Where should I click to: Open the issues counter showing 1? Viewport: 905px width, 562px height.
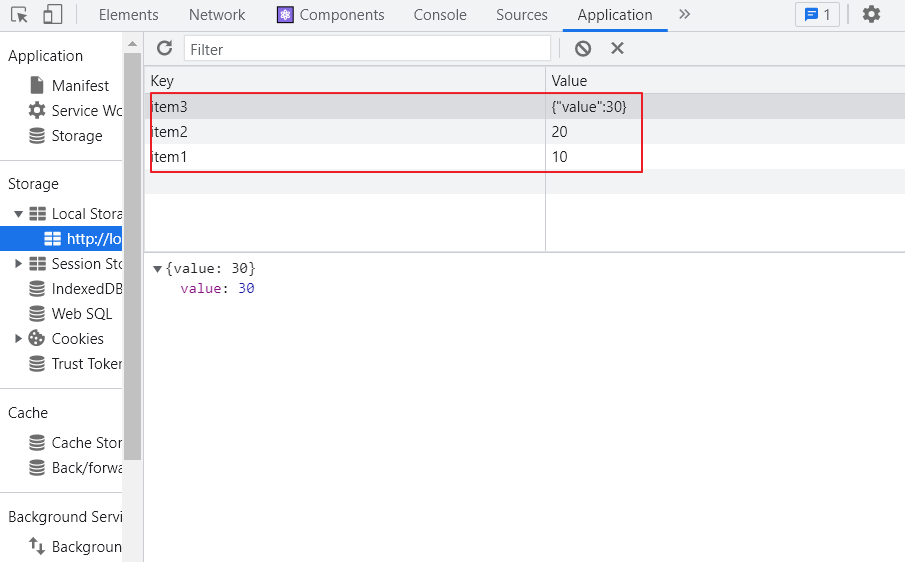817,14
